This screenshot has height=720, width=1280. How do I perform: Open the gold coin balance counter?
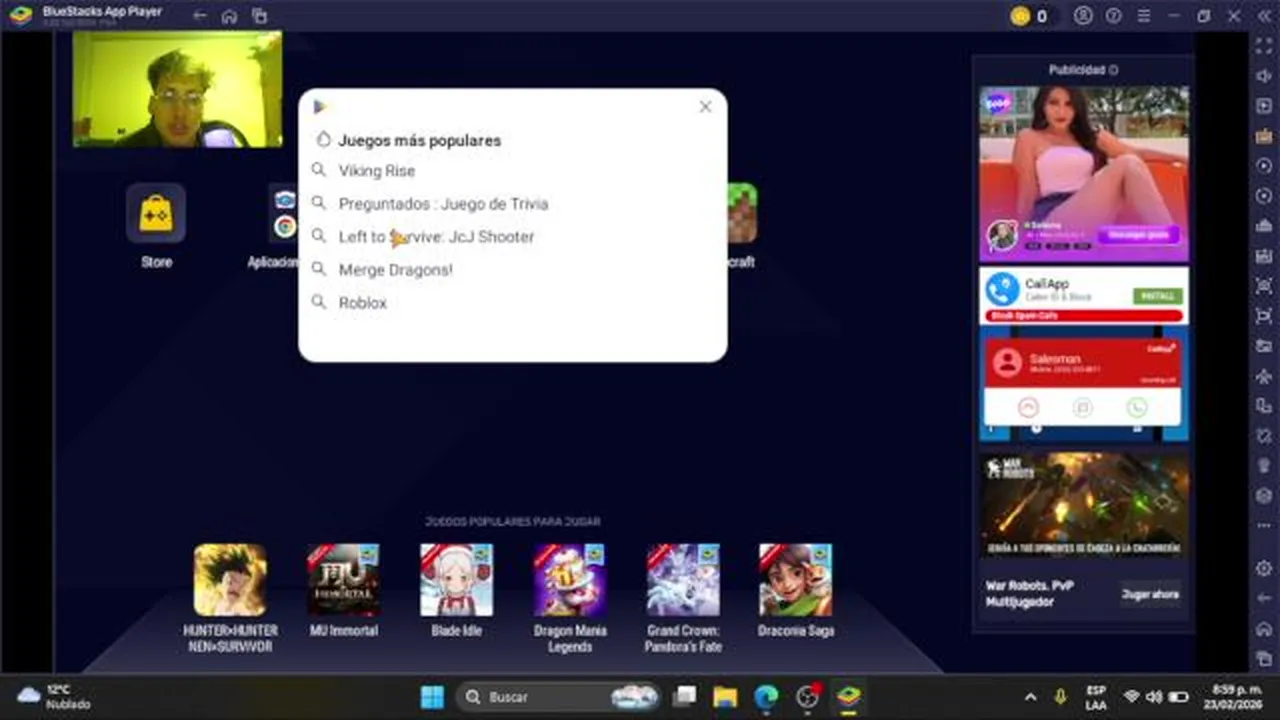coord(1030,16)
